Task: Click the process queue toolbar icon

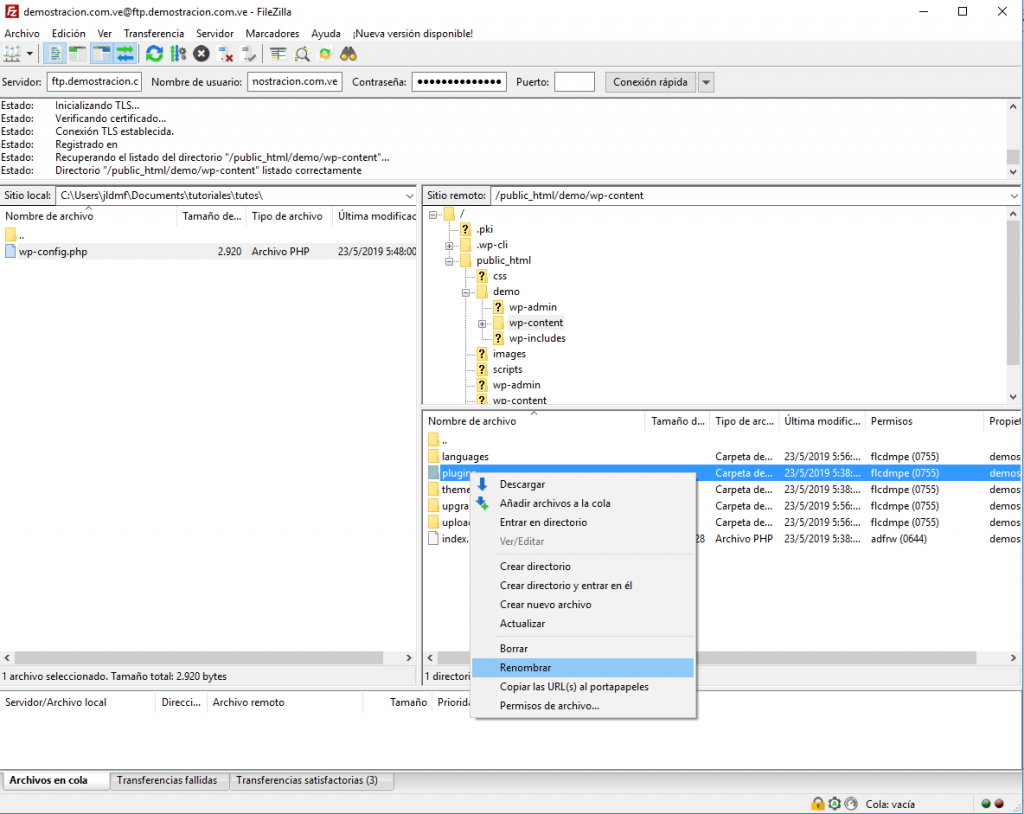Action: [178, 54]
